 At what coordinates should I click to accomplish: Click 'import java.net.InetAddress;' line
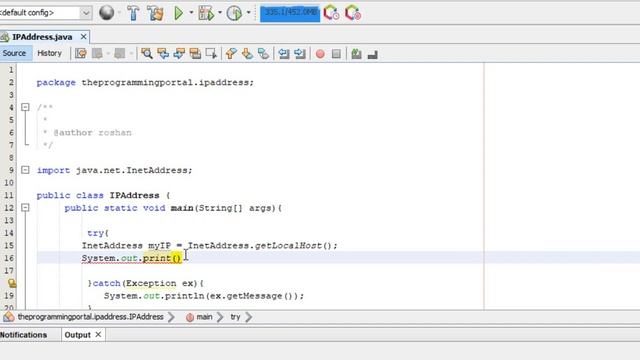pos(114,170)
